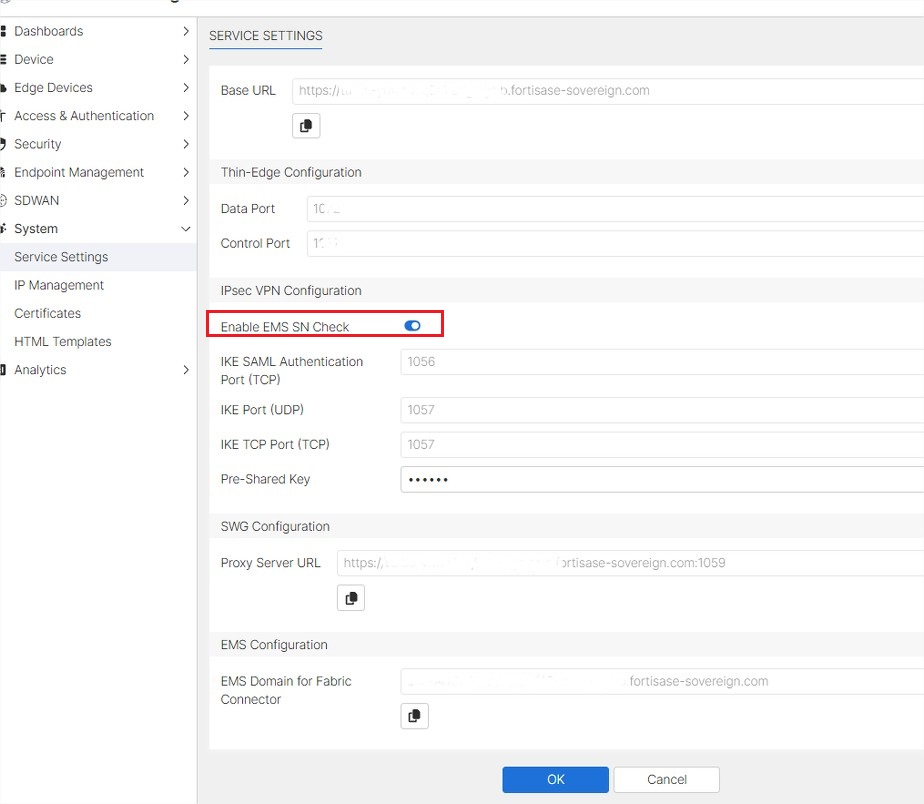
Task: Expand the Edge Devices chevron
Action: pyautogui.click(x=186, y=88)
